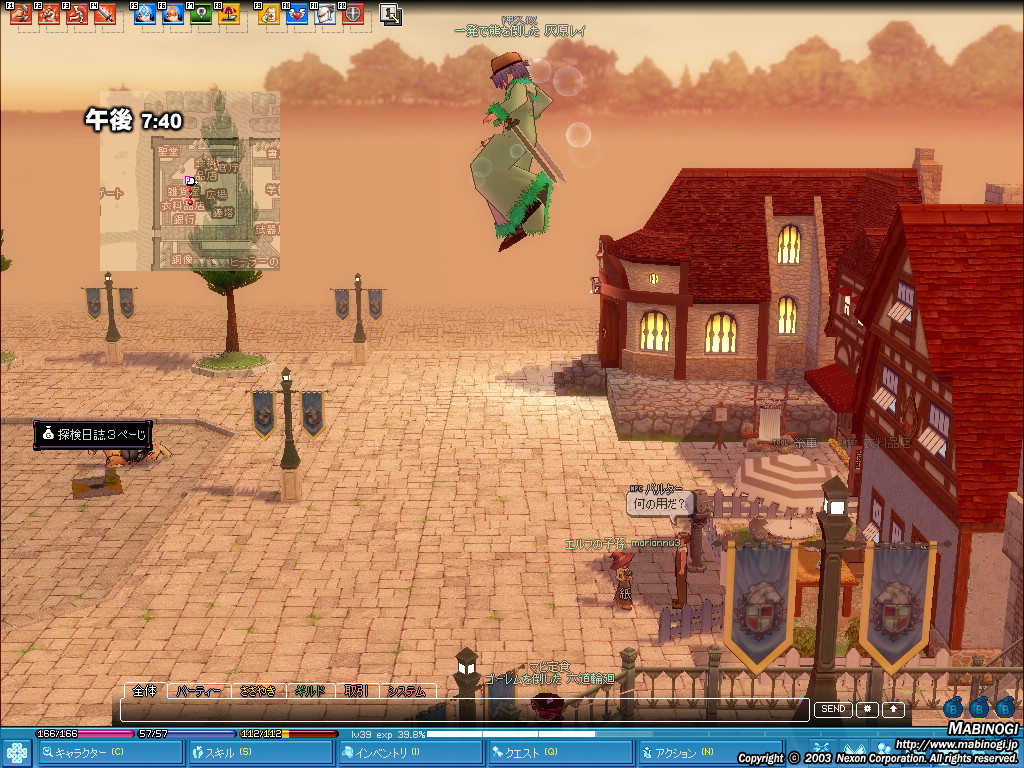Open the アクション (N) menu
The width and height of the screenshot is (1024, 768).
point(711,753)
